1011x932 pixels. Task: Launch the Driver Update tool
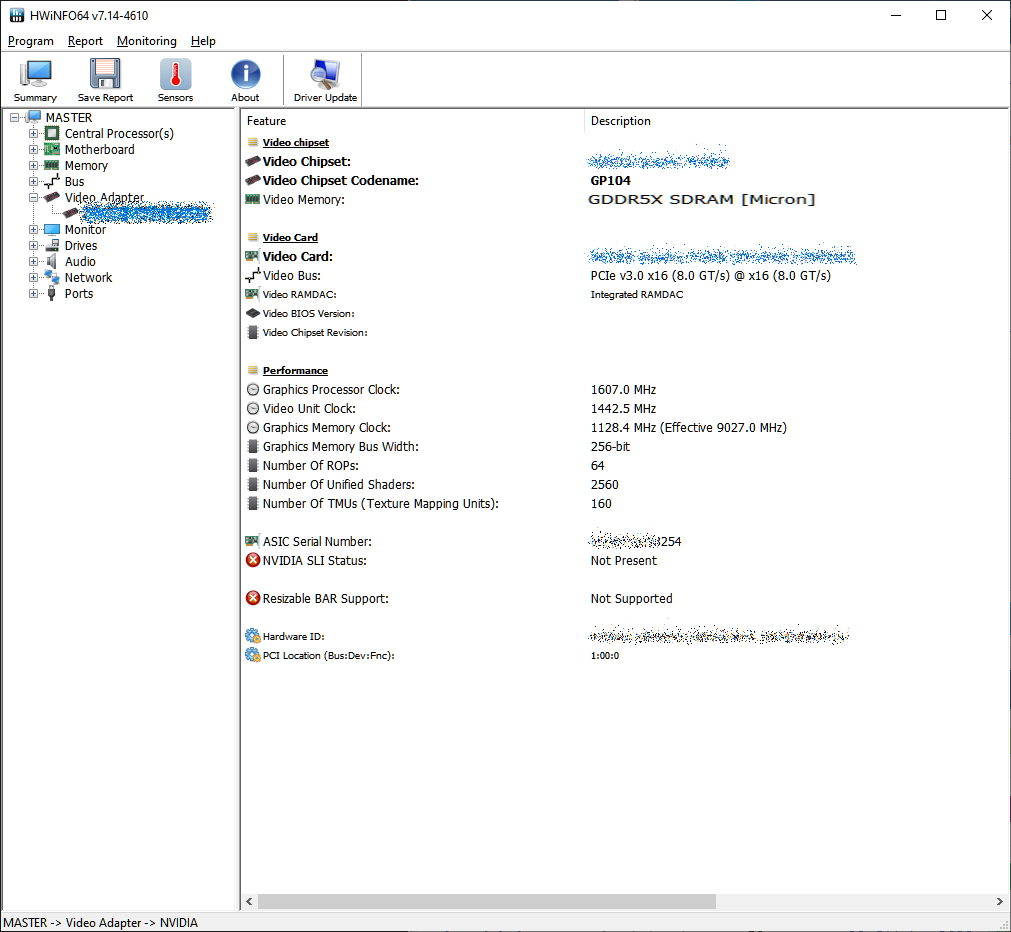click(325, 80)
